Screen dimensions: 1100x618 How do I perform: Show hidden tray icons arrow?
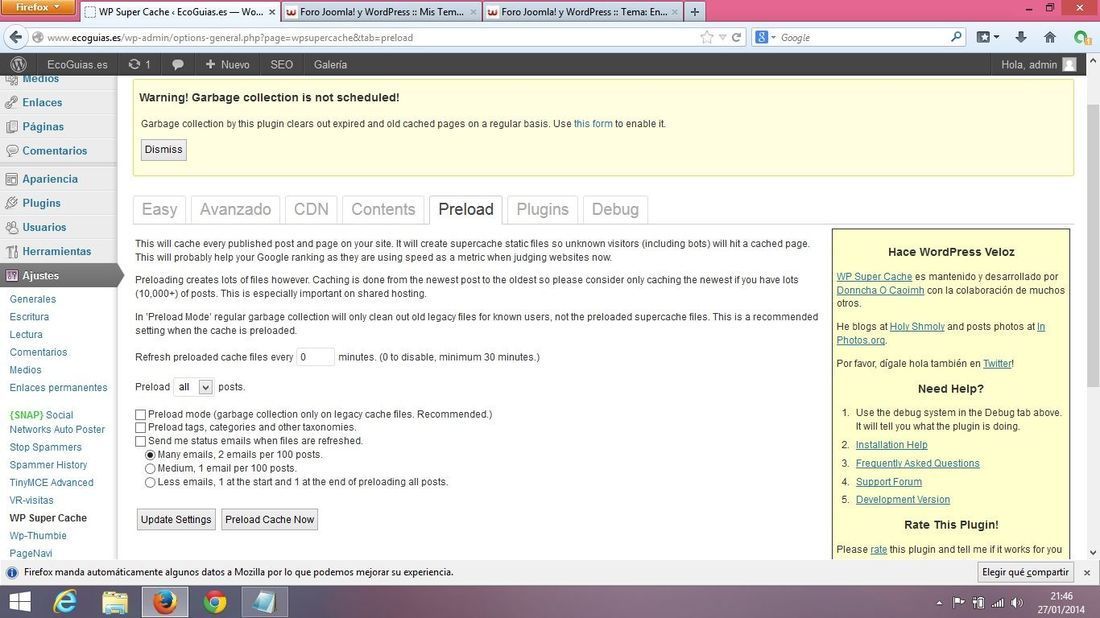[939, 603]
